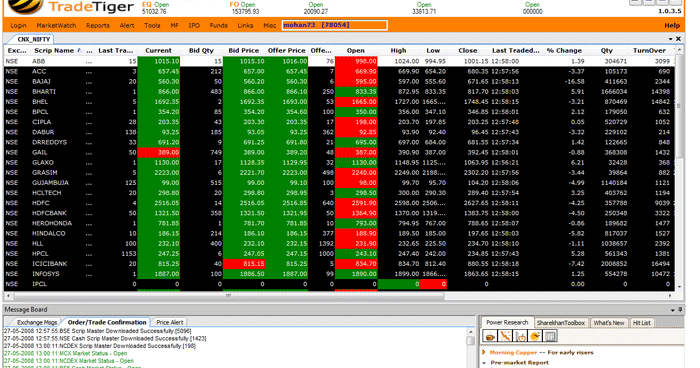Click ICICIBANK bid price 815.15 cell
This screenshot has height=368, width=700.
click(x=244, y=263)
